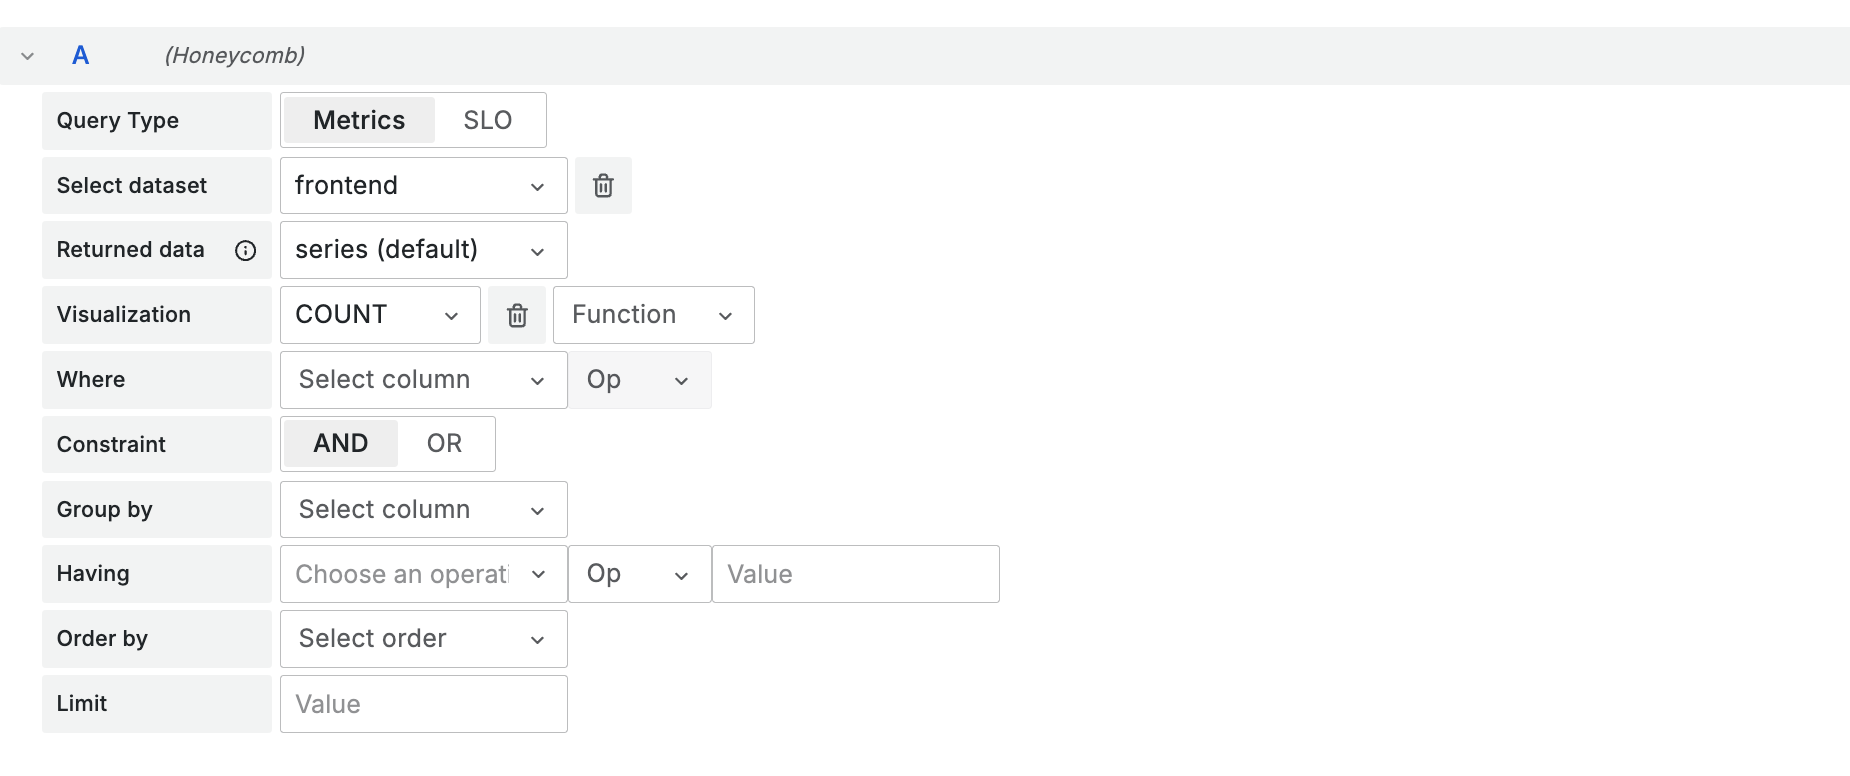Set constraint to AND
This screenshot has width=1850, height=776.
click(341, 444)
